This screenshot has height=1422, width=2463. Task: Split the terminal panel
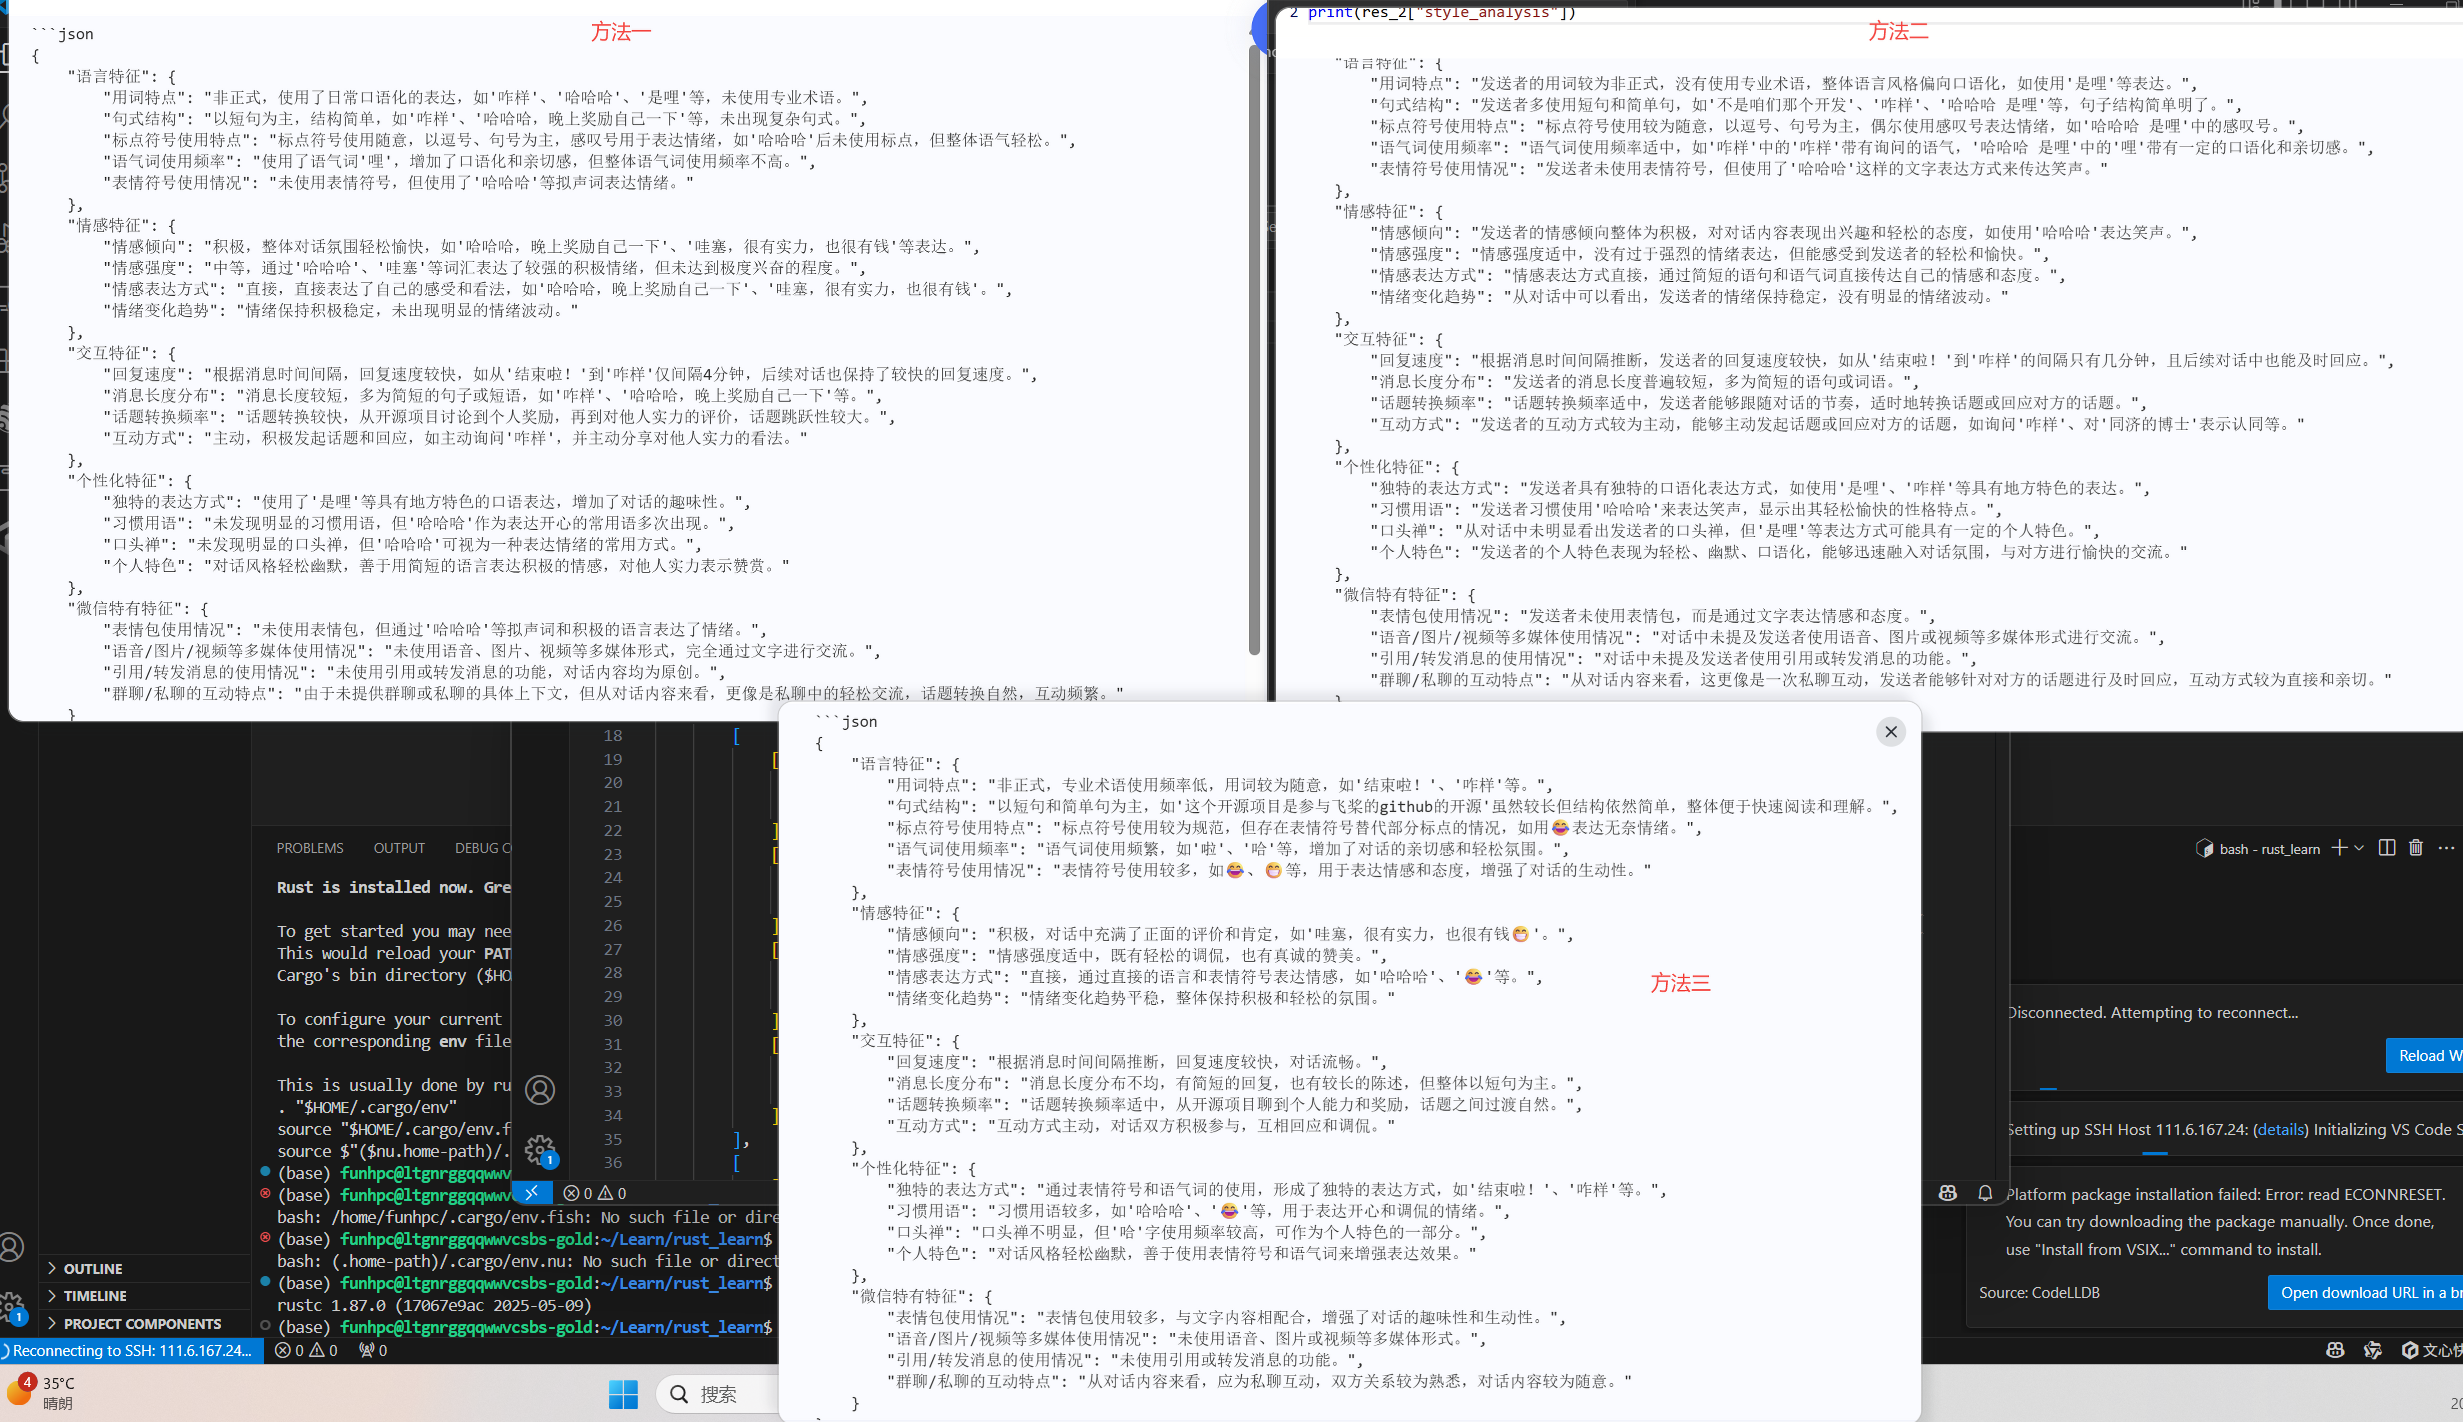coord(2387,848)
